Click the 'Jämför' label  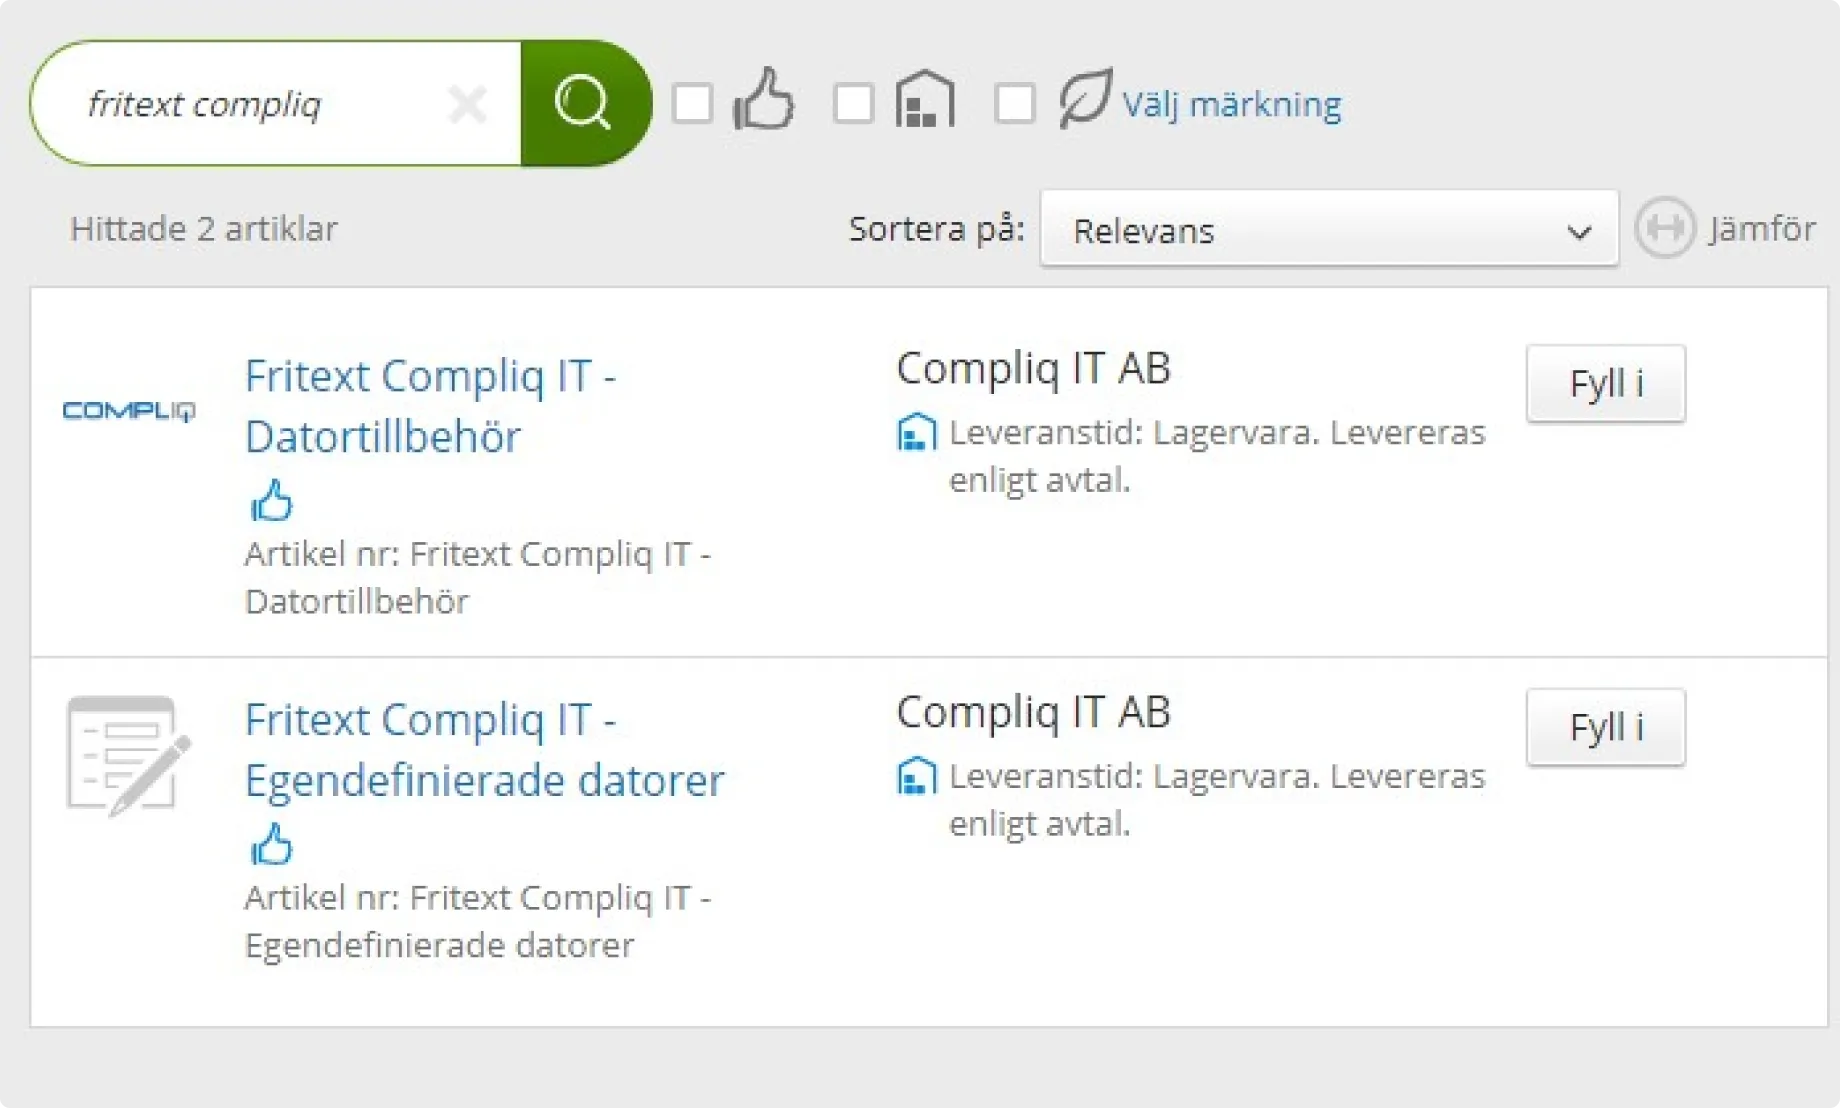(1762, 229)
